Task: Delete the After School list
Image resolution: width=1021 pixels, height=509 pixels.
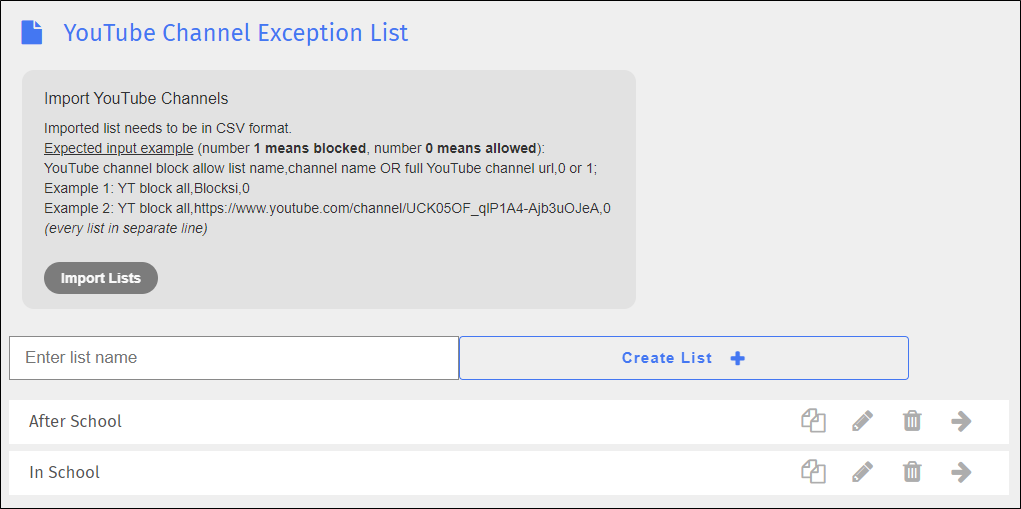Action: [x=912, y=421]
